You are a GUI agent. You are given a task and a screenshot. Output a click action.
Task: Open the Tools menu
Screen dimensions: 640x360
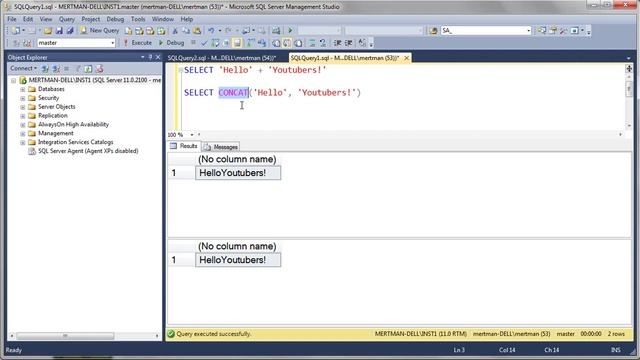coord(138,19)
